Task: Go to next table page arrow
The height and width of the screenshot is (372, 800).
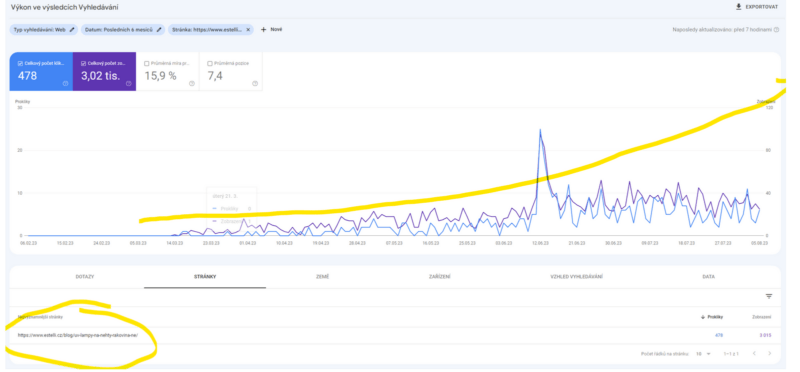Action: (769, 353)
